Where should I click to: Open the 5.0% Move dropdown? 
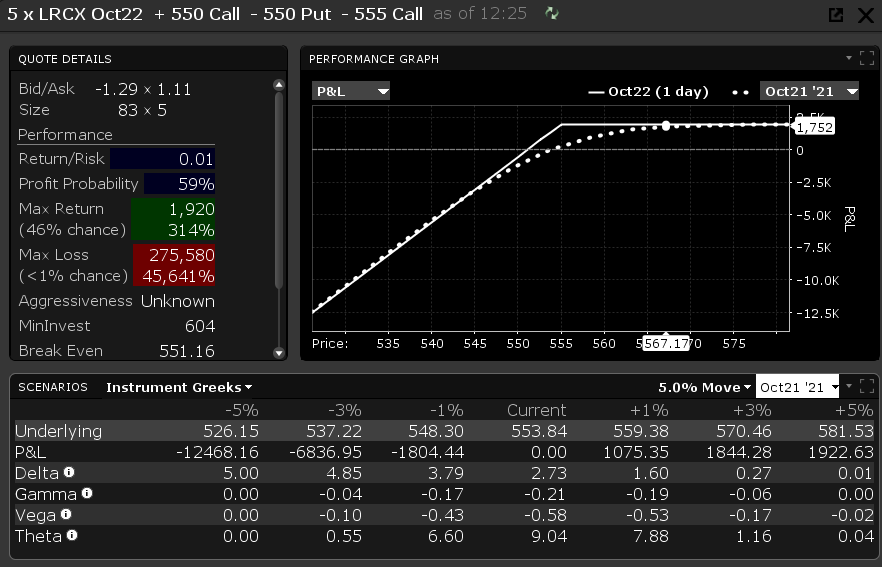click(705, 388)
